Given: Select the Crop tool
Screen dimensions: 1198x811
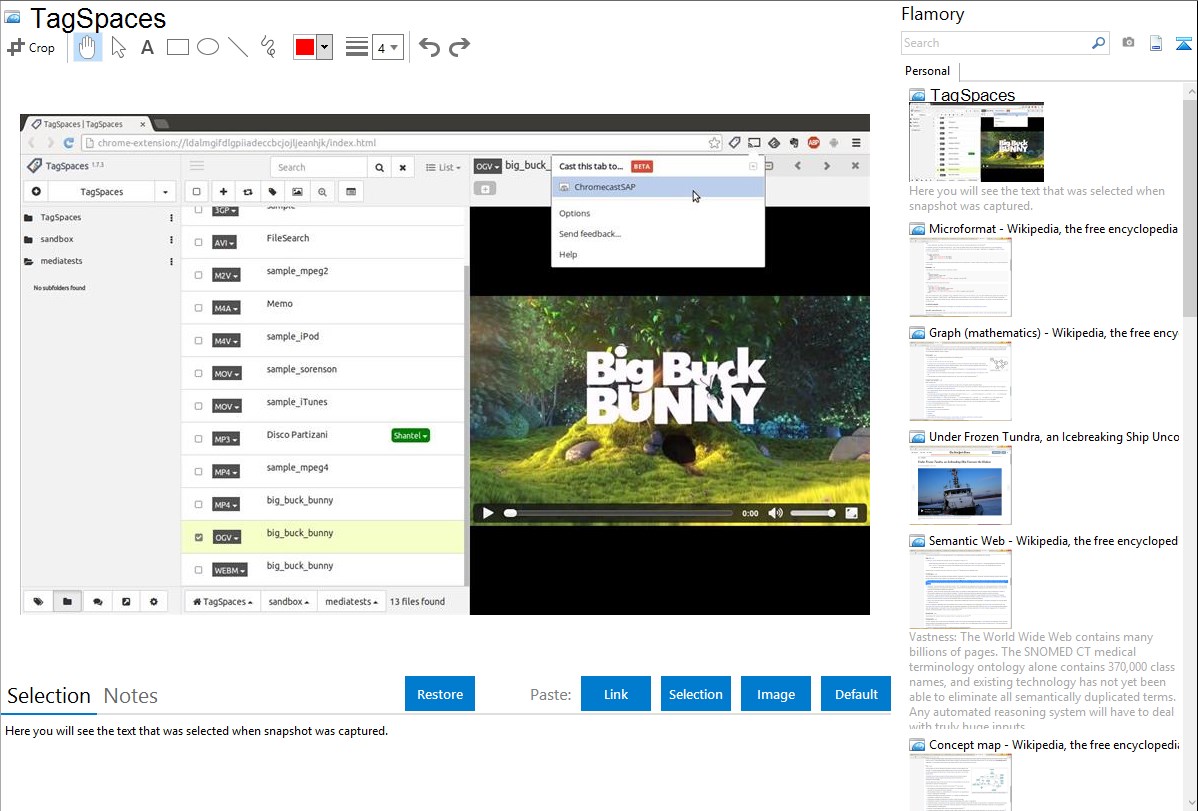Looking at the screenshot, I should pyautogui.click(x=31, y=47).
